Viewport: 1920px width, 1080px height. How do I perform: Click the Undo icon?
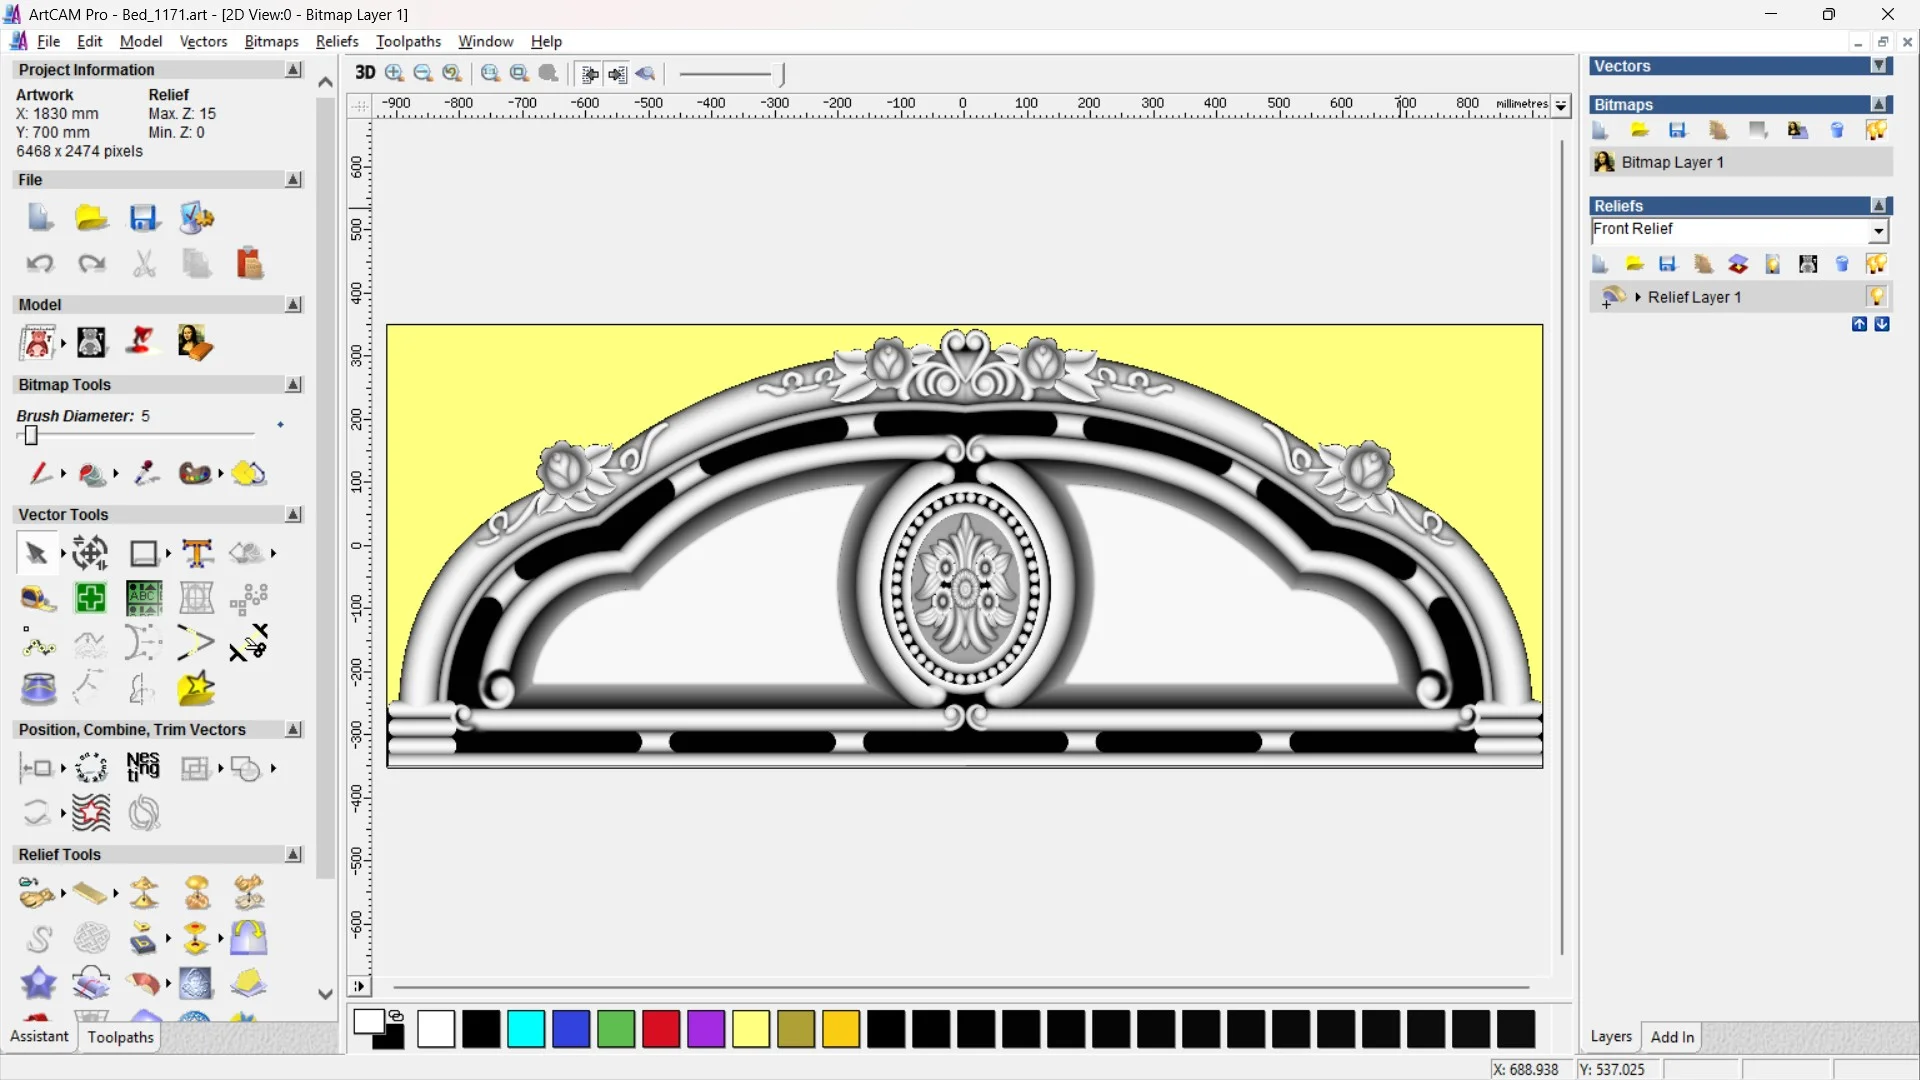39,264
